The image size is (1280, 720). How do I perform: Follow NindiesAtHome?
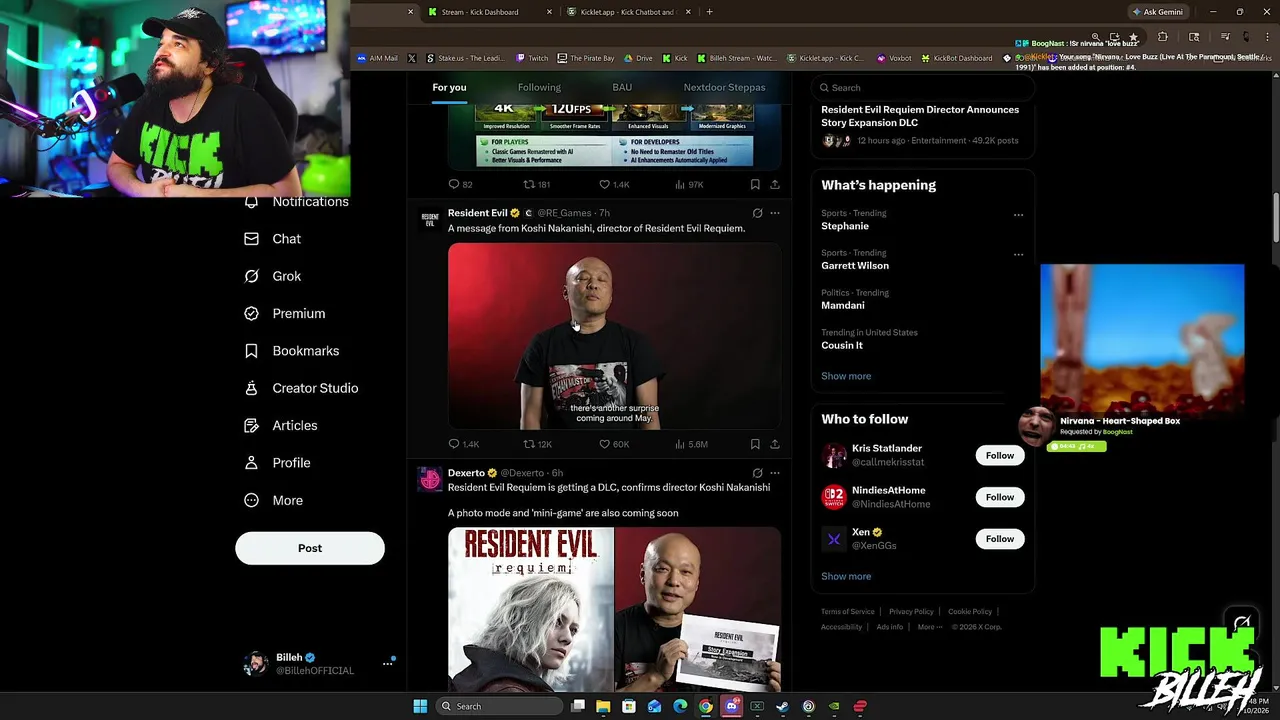point(1000,497)
